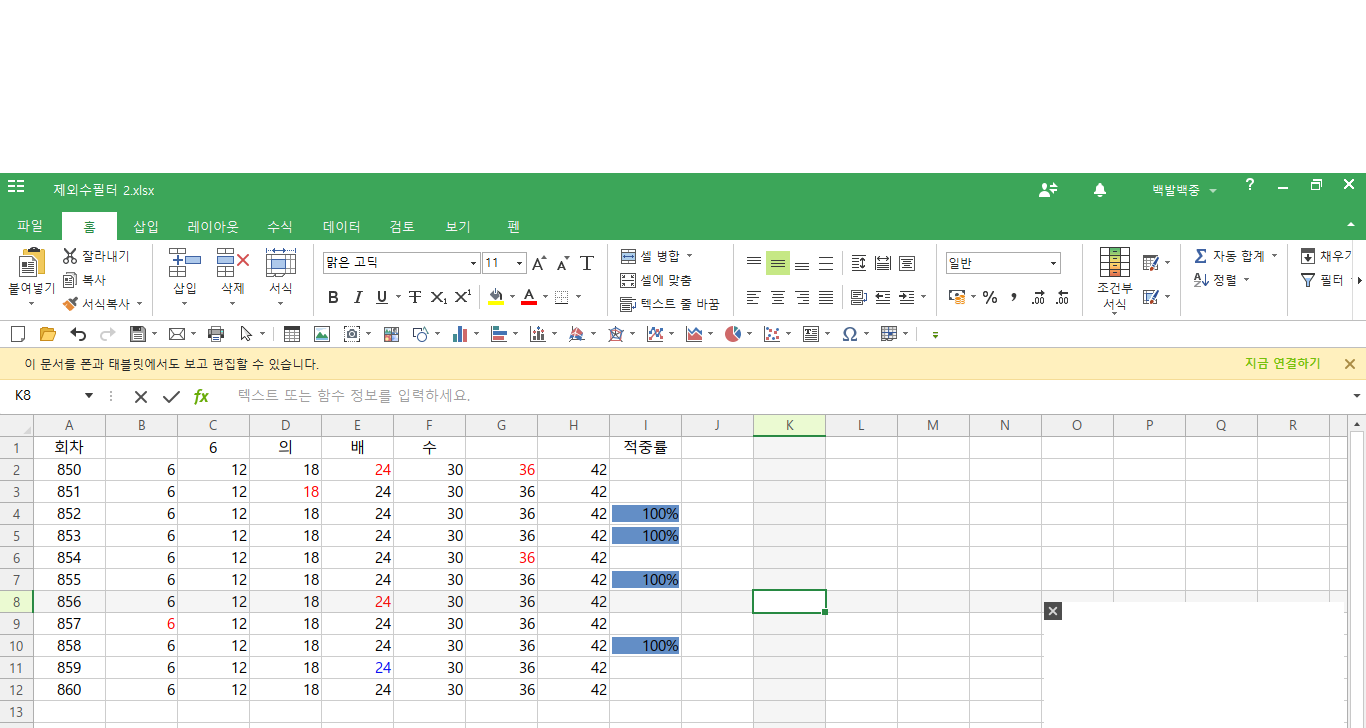Viewport: 1366px width, 728px height.
Task: Open the font name dropdown (맑은 고딕)
Action: [474, 264]
